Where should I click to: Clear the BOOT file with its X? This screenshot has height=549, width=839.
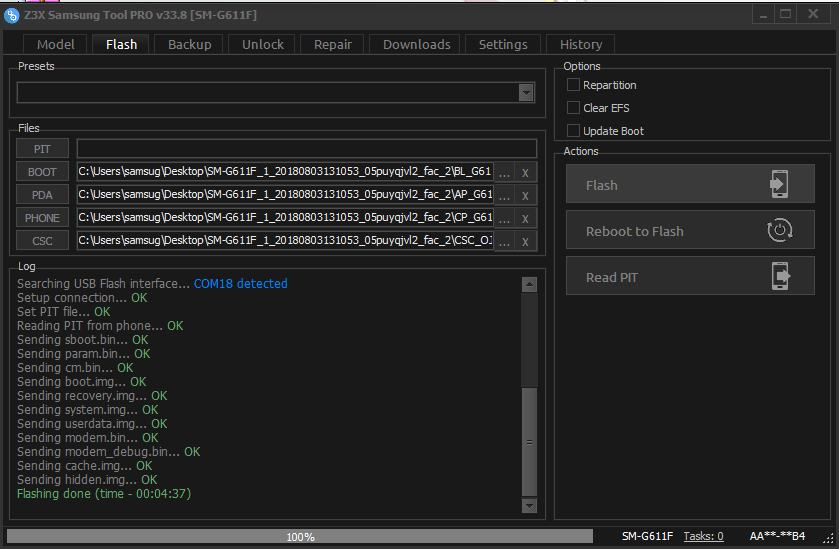(525, 172)
